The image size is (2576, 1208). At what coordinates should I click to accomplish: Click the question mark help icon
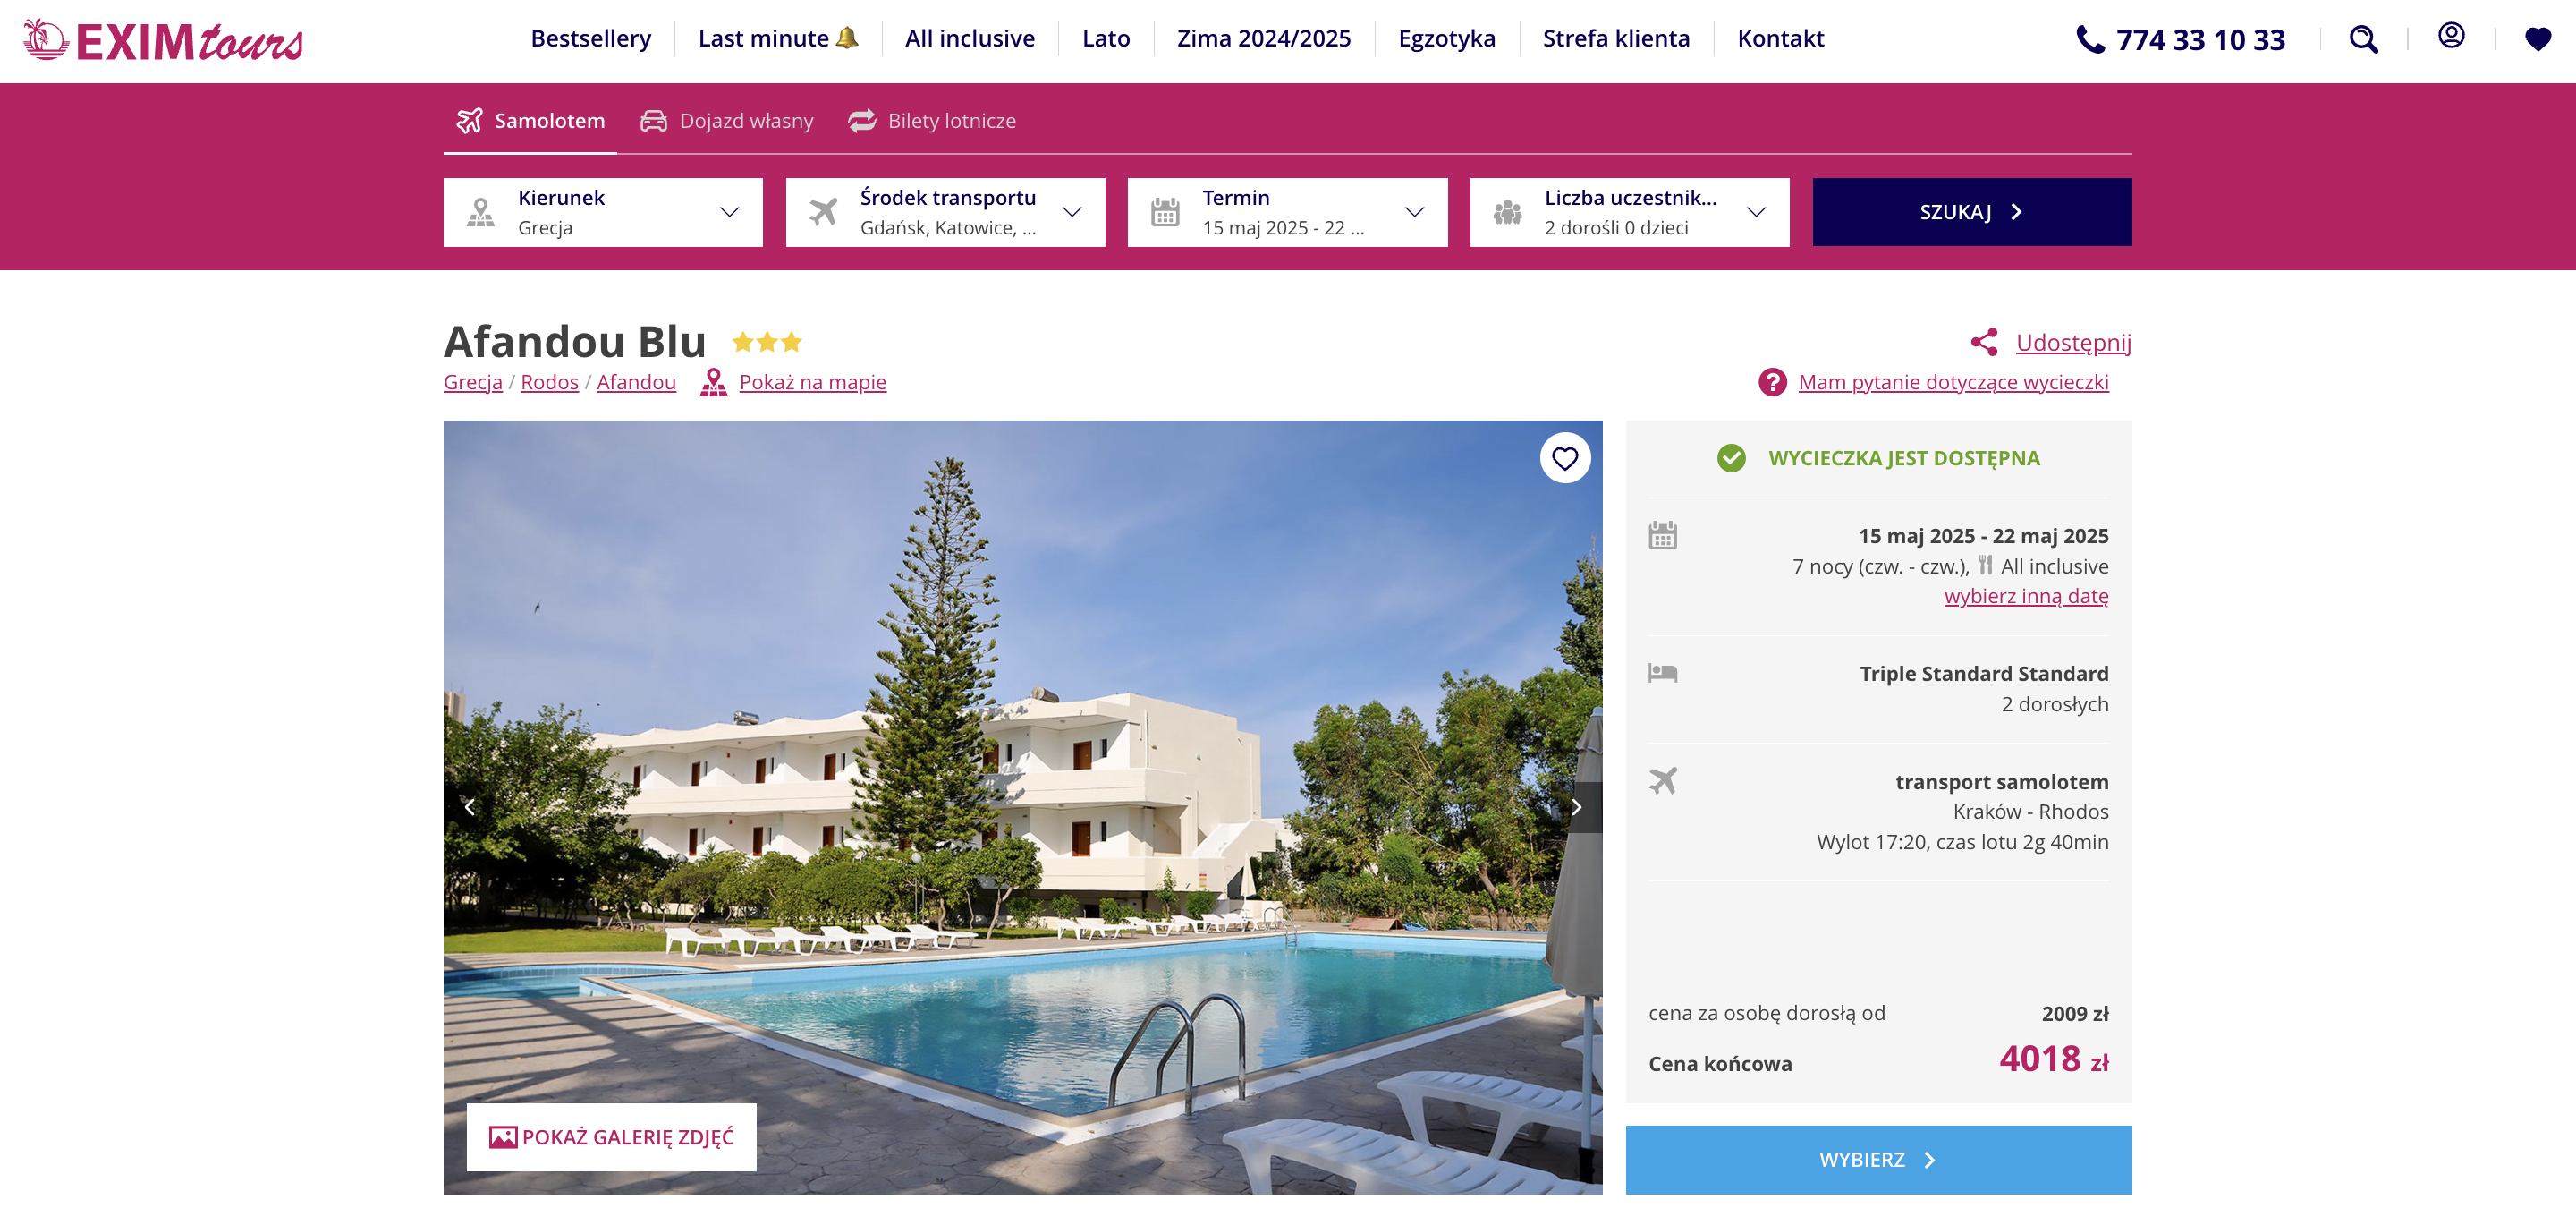point(1772,382)
